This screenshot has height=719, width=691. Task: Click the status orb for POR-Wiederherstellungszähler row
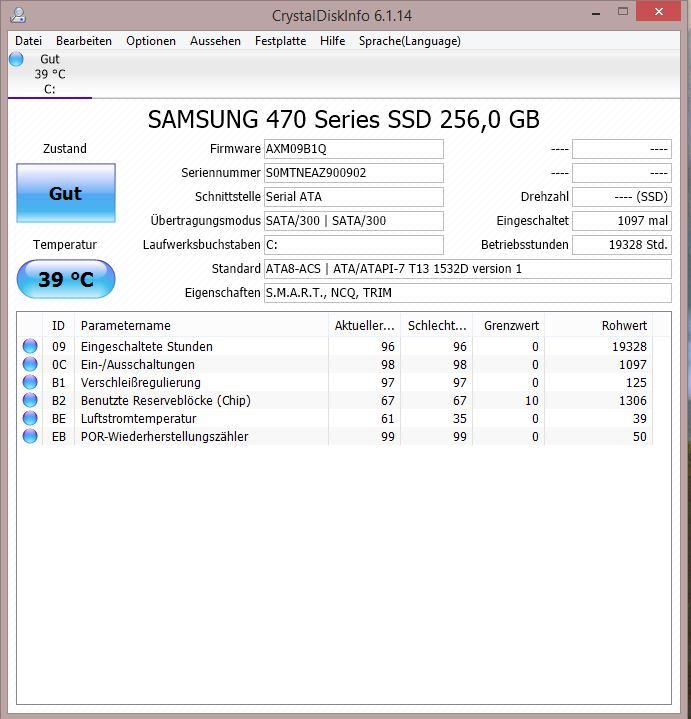30,436
